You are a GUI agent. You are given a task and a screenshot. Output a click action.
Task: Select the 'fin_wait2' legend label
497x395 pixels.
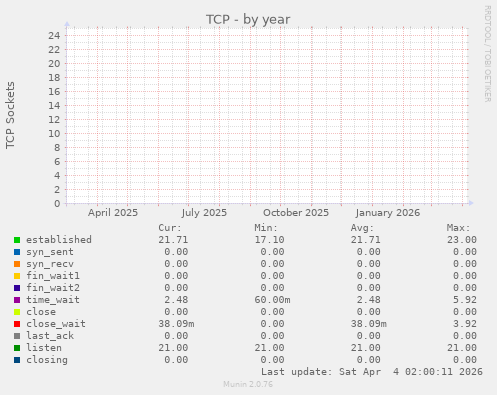53,288
